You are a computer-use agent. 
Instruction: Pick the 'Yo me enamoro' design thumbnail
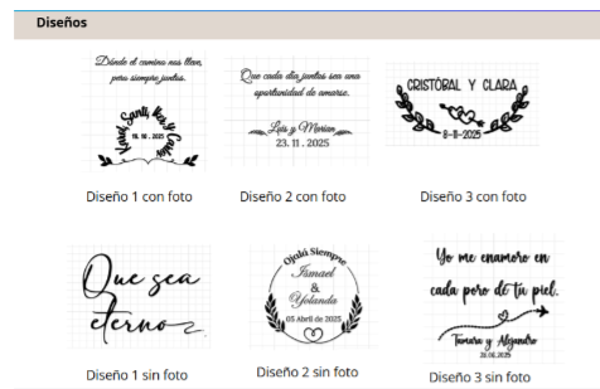(494, 299)
